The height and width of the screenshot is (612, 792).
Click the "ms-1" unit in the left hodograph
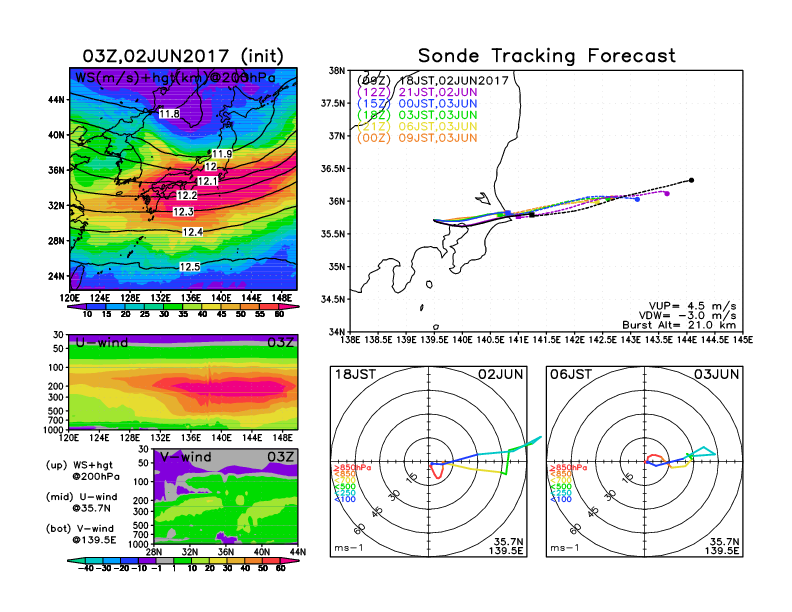point(349,548)
